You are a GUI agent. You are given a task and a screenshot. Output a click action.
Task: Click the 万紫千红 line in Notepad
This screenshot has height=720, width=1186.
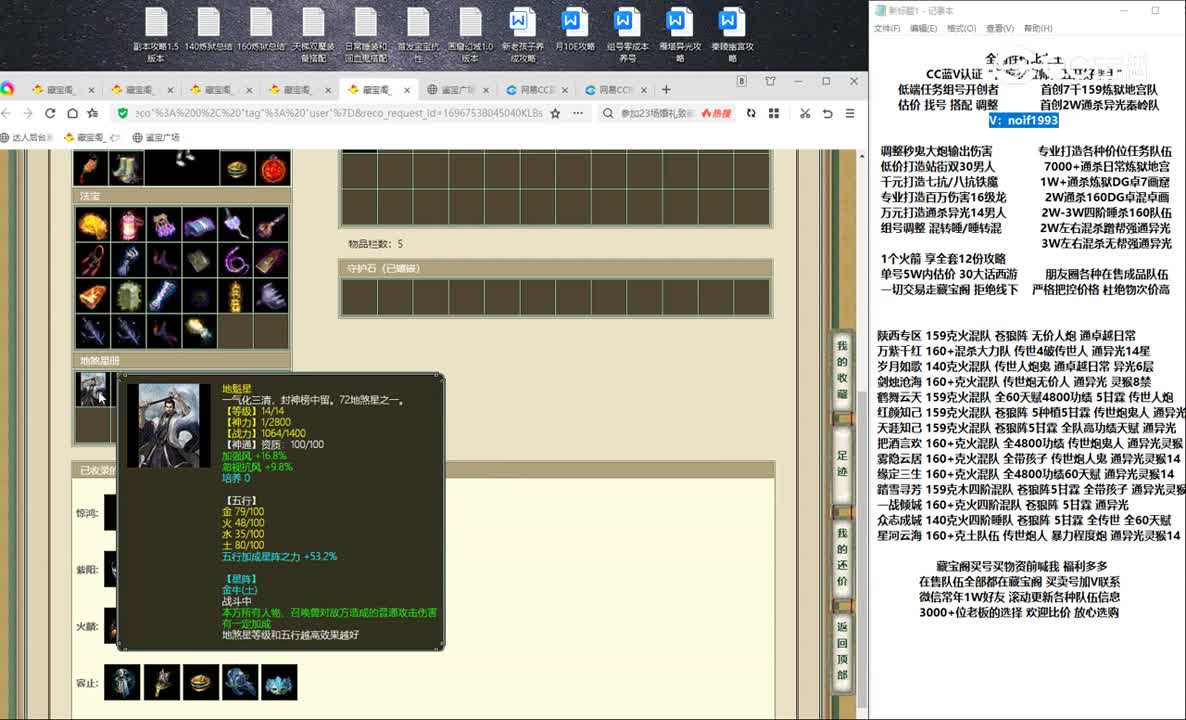(x=1014, y=351)
